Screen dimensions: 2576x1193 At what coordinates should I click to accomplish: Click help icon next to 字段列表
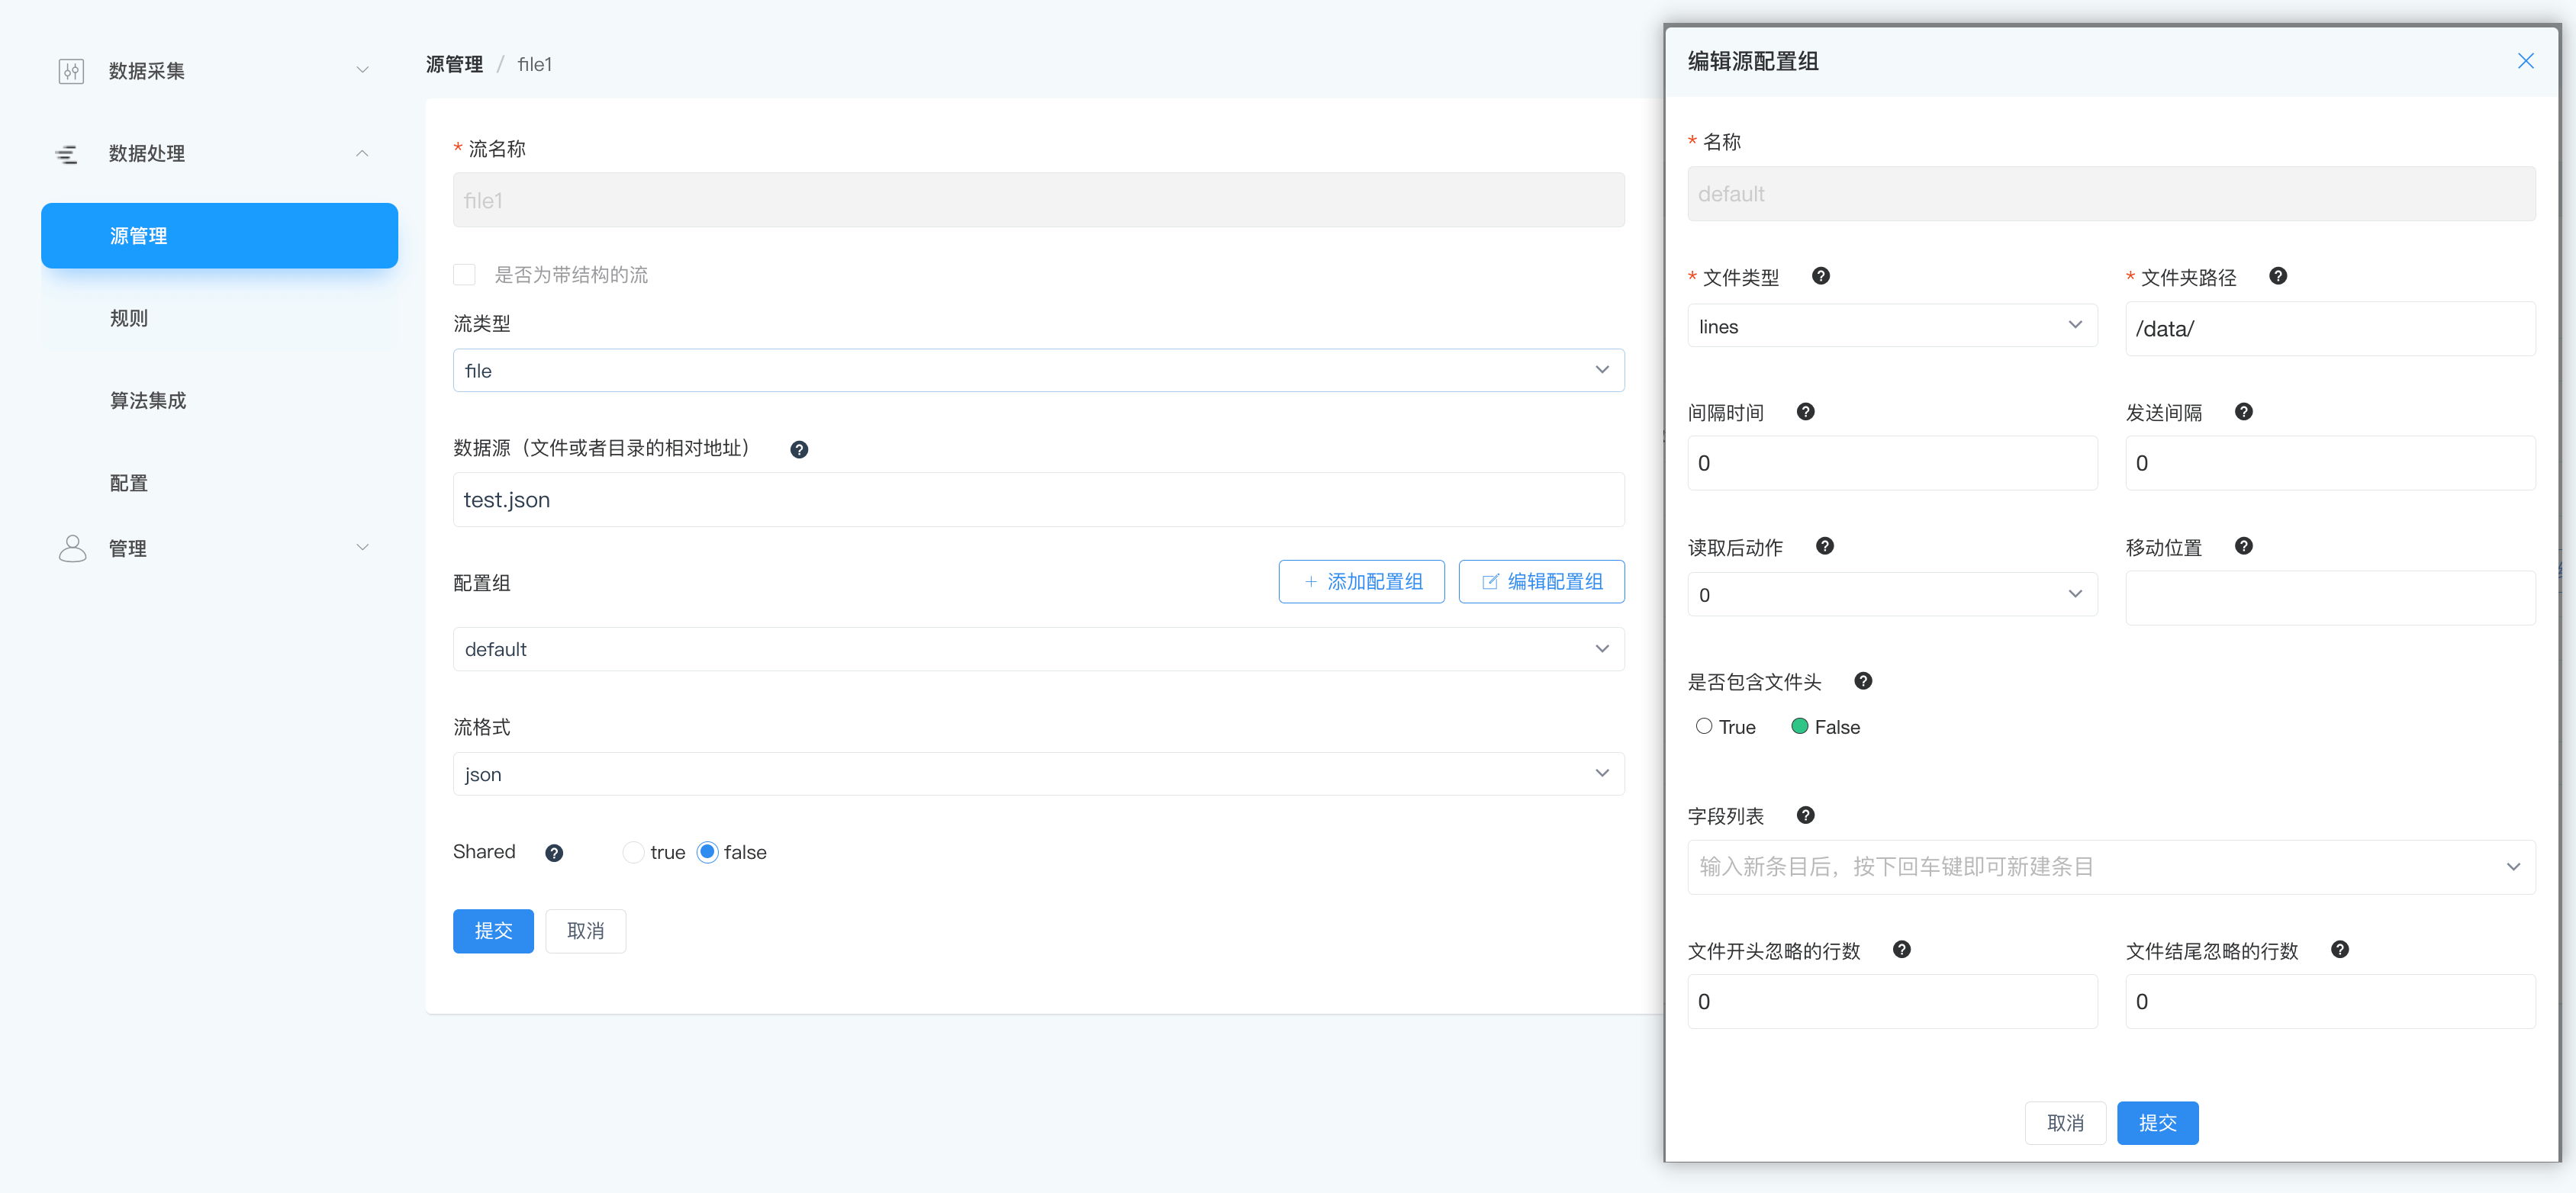coord(1805,815)
